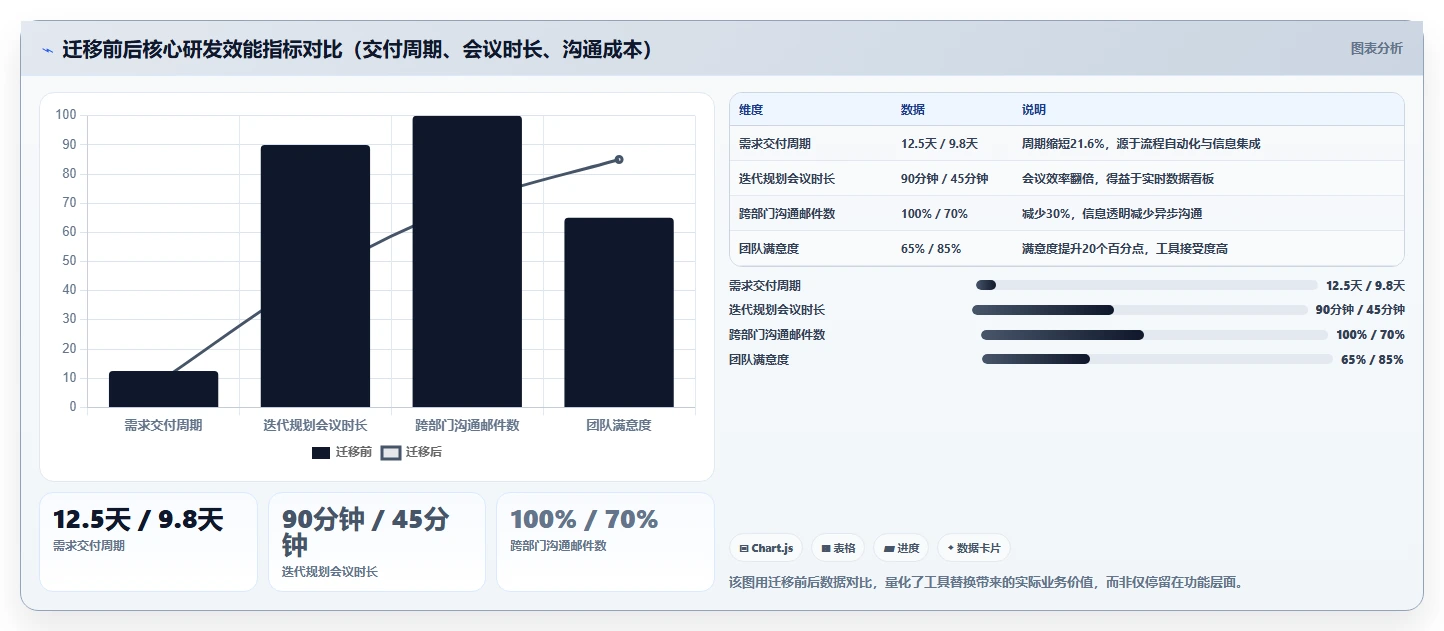Select the 团队满意度 table row label
Viewport: 1444px width, 631px height.
pos(769,248)
